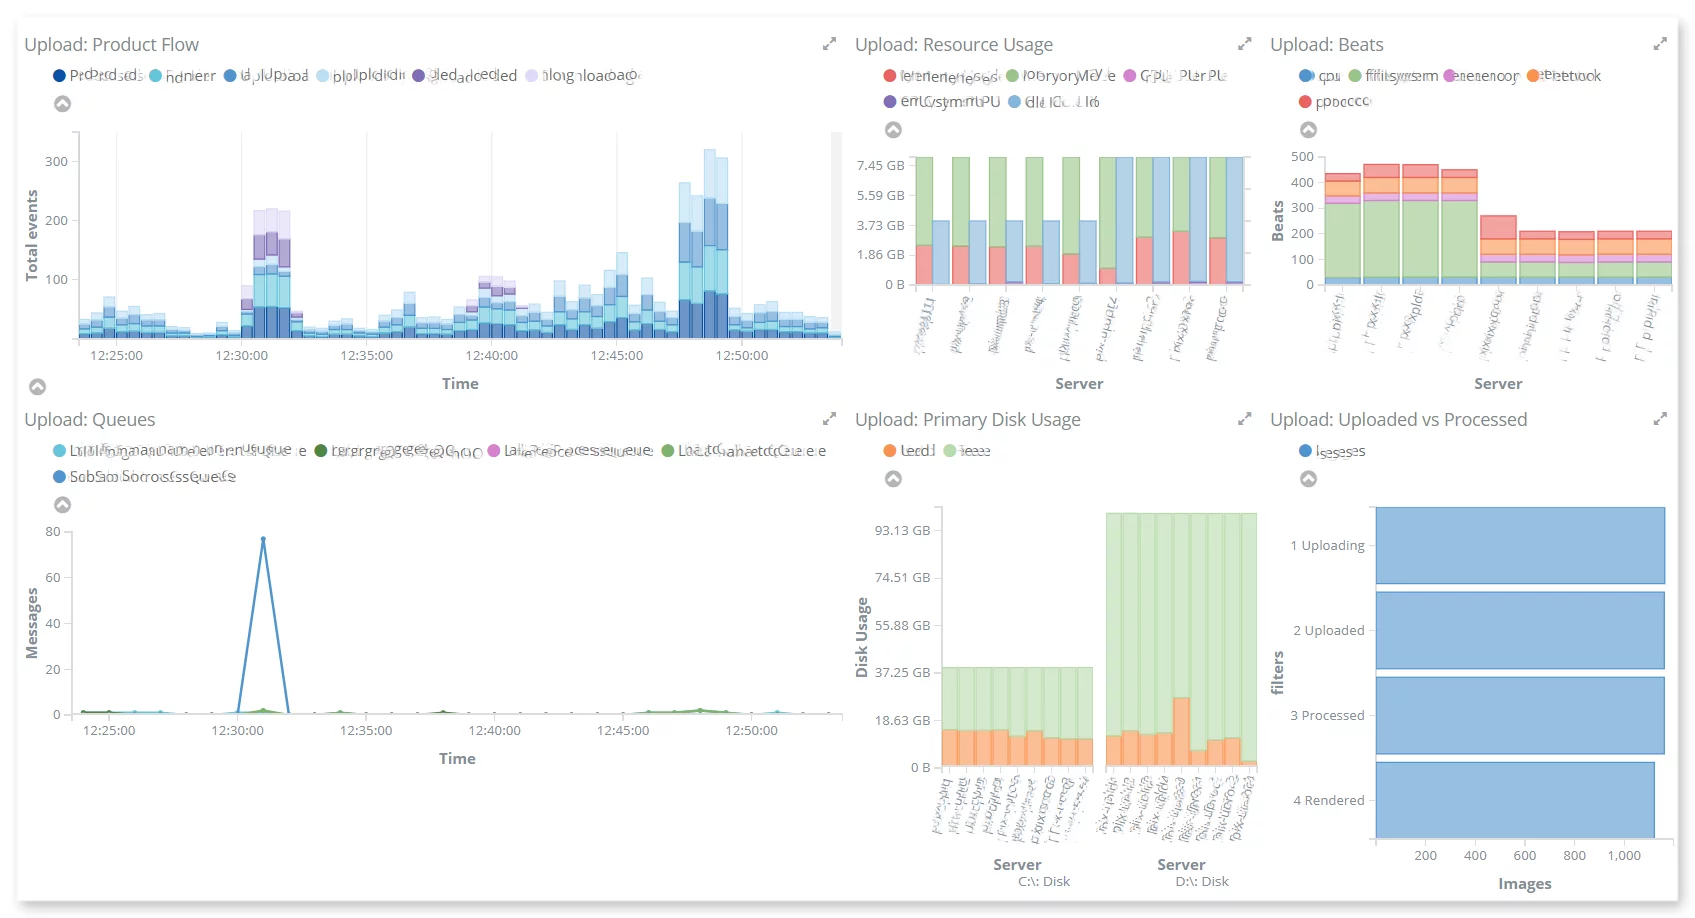1695x918 pixels.
Task: Click the '1 Uploading' filter label
Action: pyautogui.click(x=1327, y=546)
